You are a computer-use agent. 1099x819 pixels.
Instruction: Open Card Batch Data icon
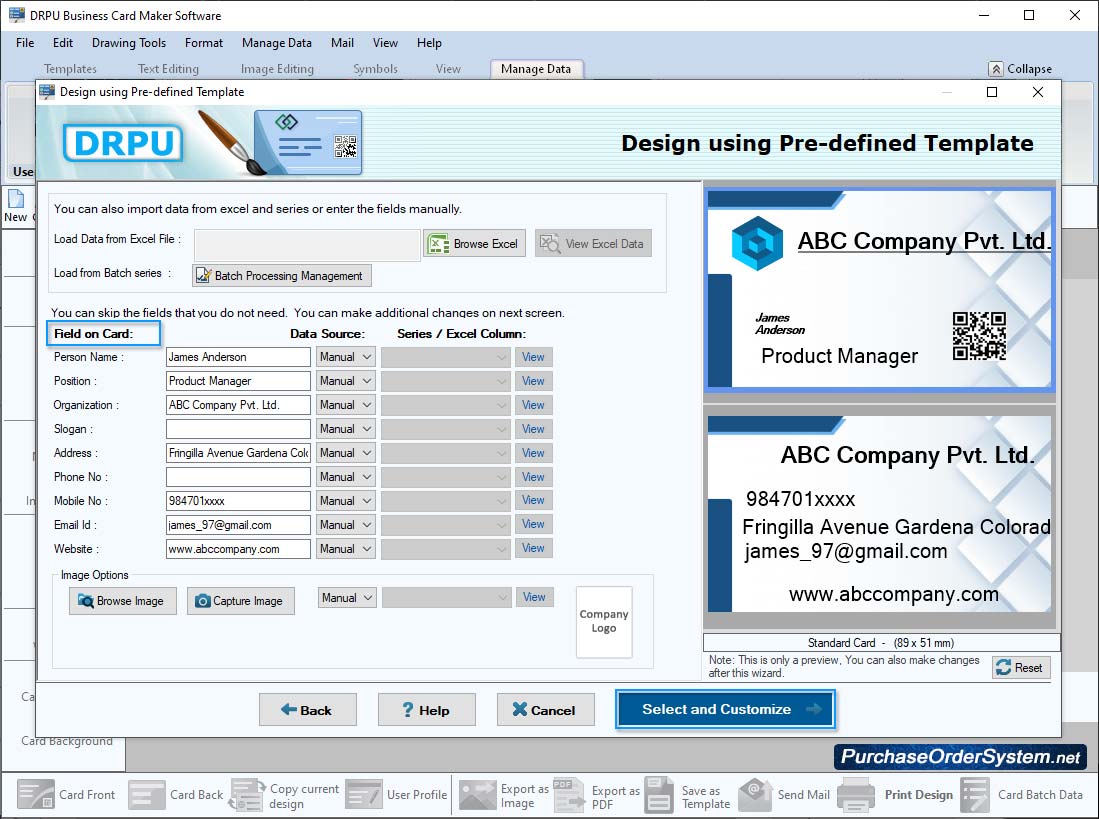click(x=974, y=794)
